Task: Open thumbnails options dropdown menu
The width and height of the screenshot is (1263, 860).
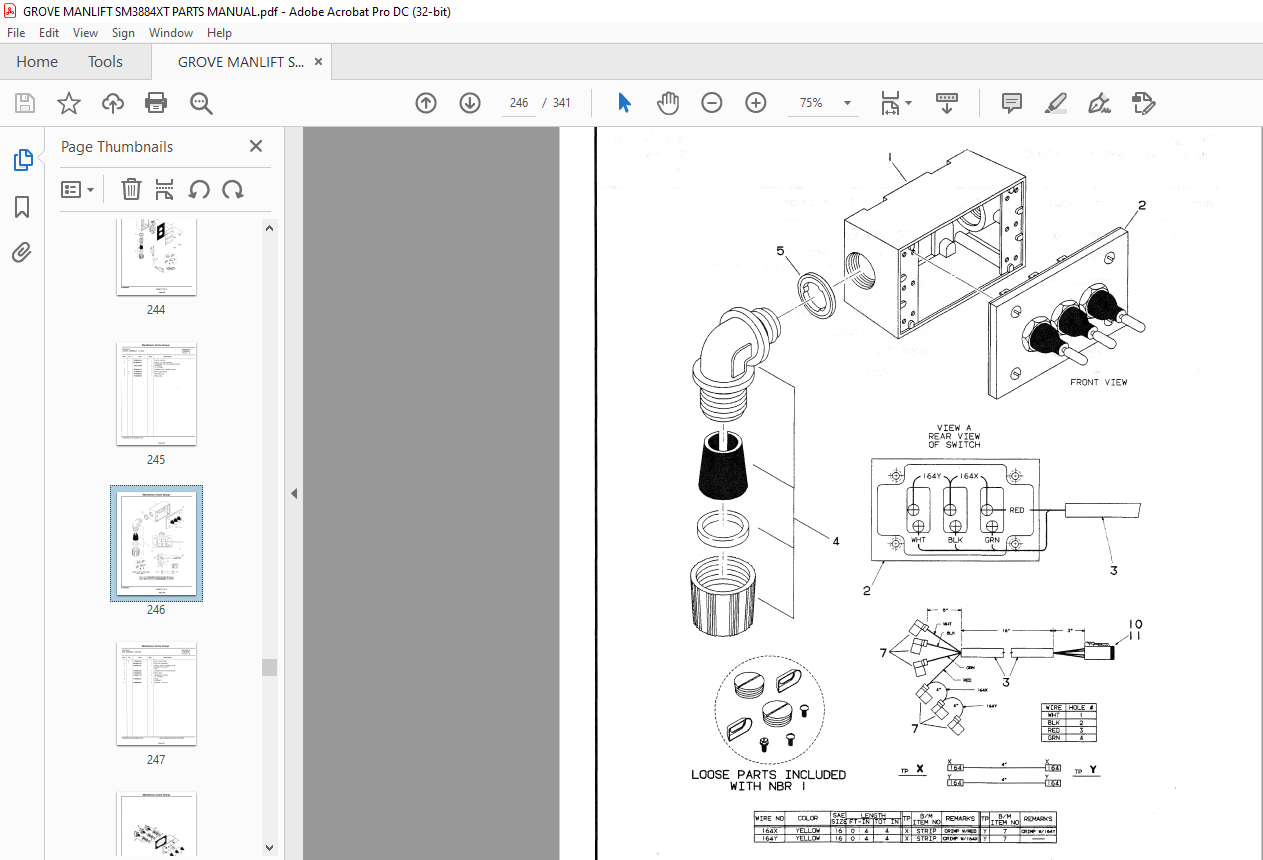Action: 78,189
